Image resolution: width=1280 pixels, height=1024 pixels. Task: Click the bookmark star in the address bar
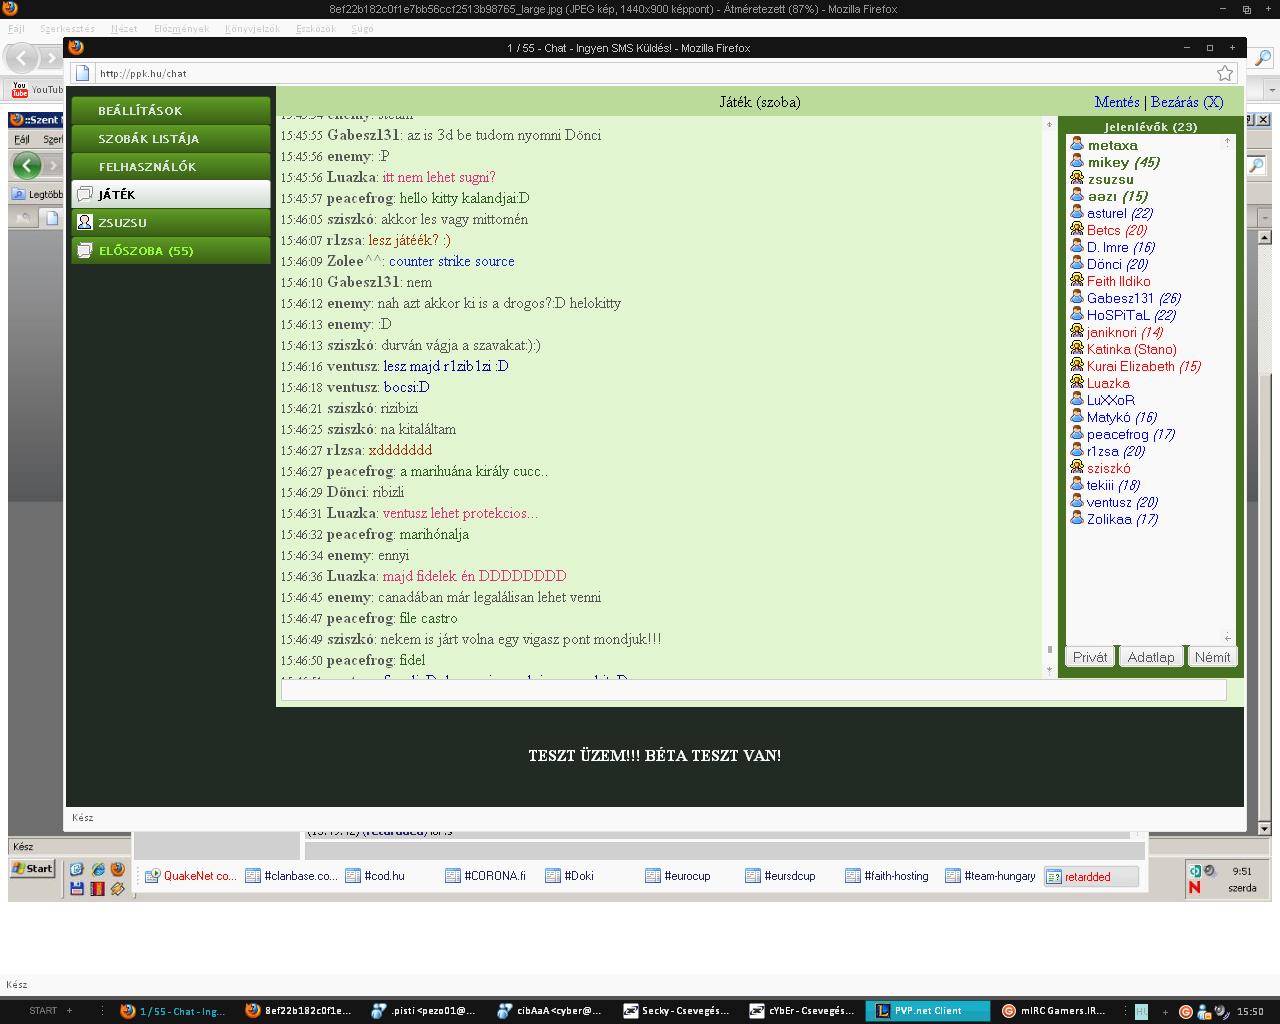1224,73
